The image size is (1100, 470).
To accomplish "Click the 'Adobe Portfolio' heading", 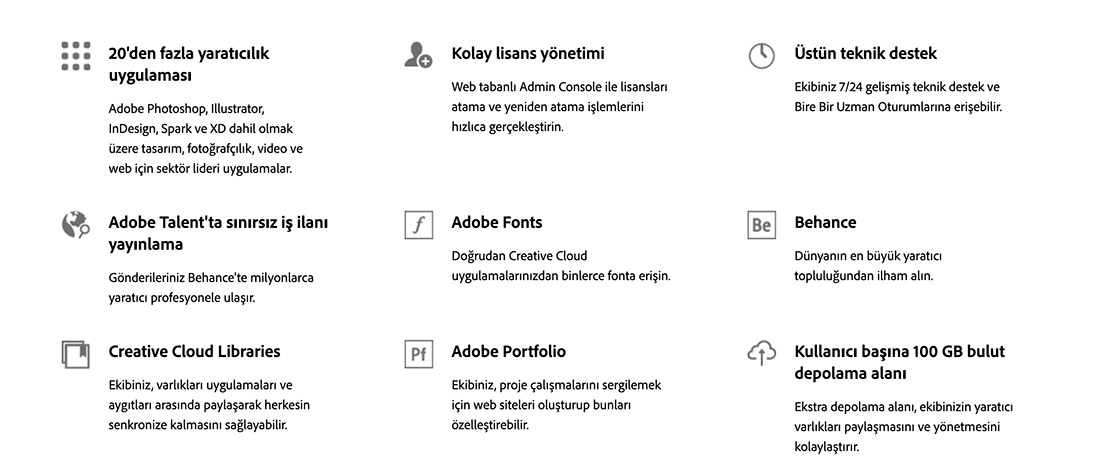I will (509, 351).
